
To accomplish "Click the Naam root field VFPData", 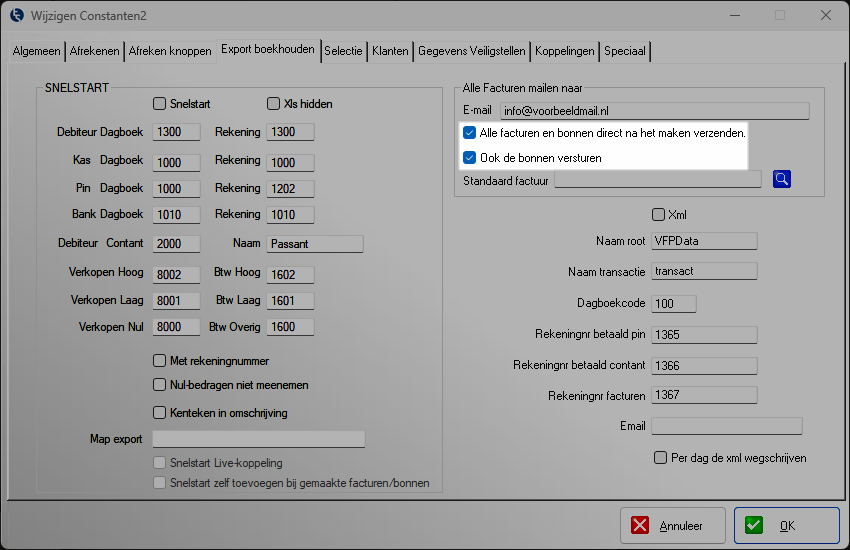I will (704, 241).
